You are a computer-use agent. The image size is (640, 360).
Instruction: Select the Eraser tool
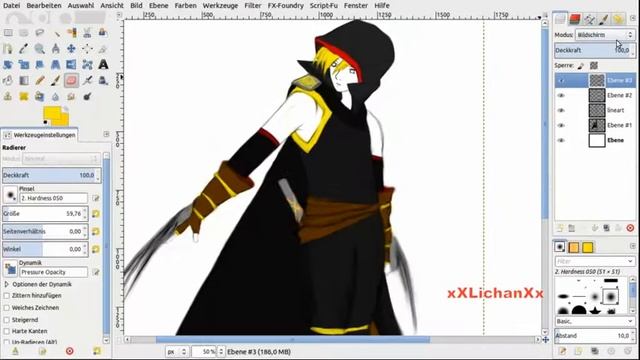(x=71, y=80)
